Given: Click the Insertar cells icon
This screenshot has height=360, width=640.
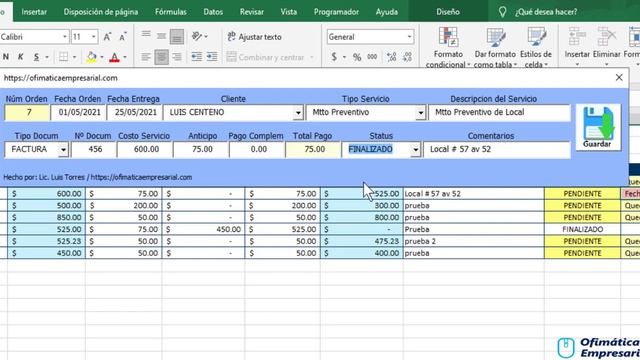Looking at the screenshot, I should click(577, 36).
